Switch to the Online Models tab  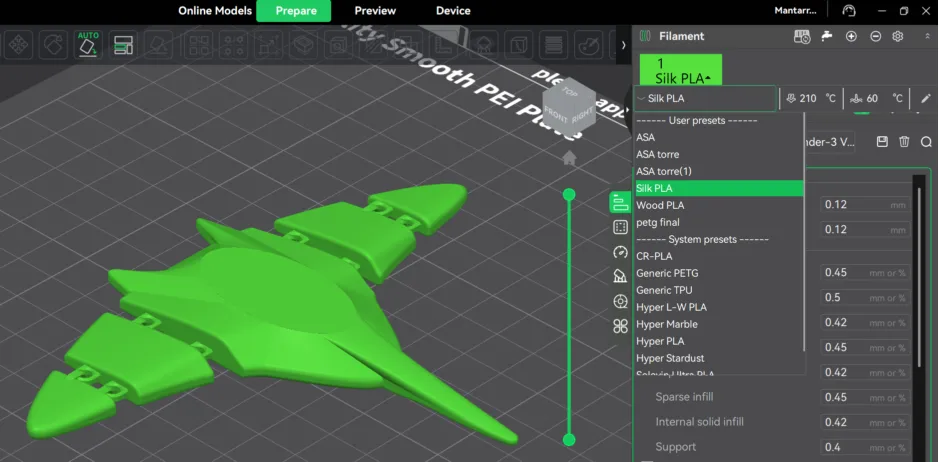coord(215,11)
